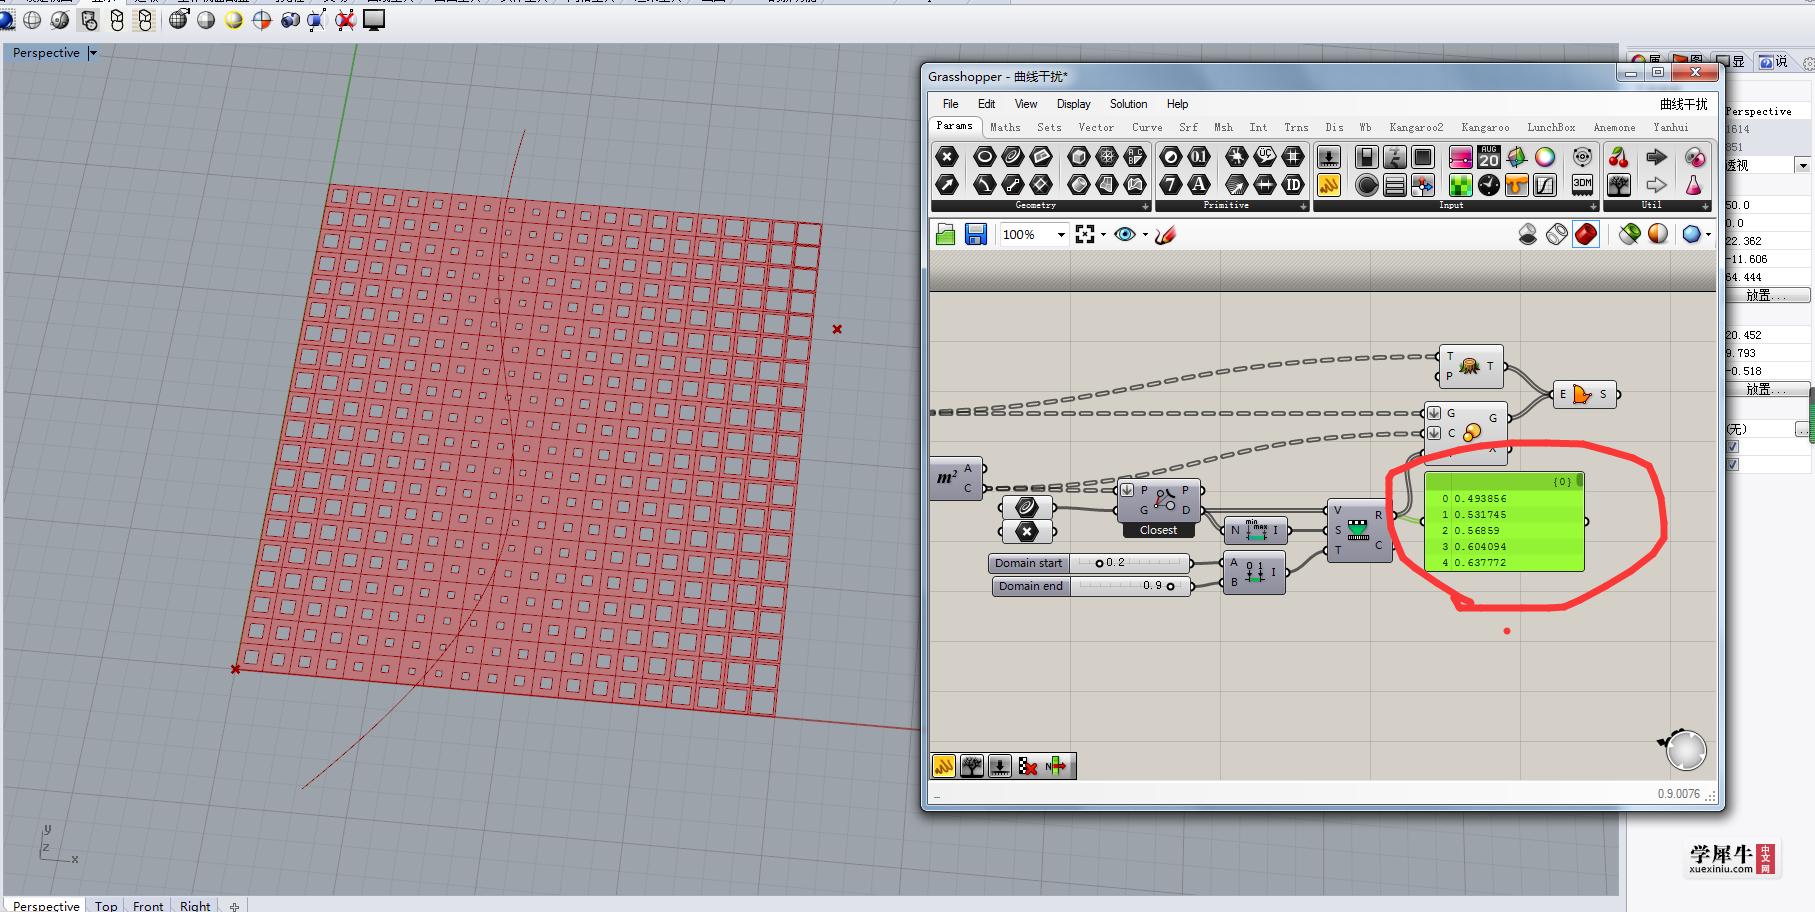Add the Clock input component
The width and height of the screenshot is (1815, 912).
[x=1489, y=185]
